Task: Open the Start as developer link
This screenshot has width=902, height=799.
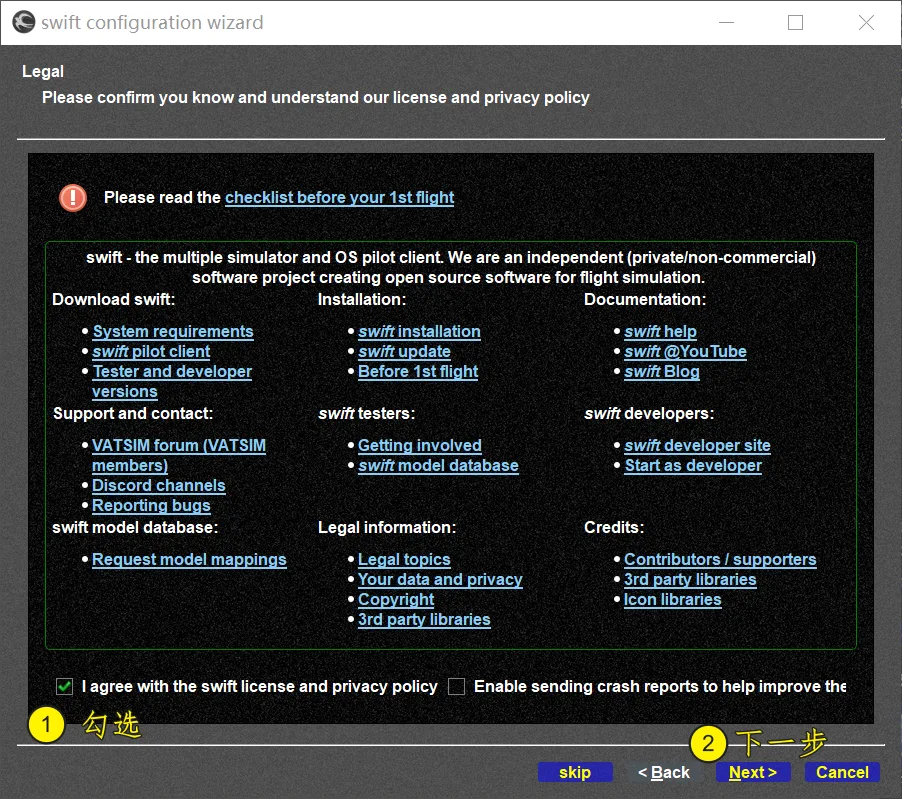Action: [x=693, y=465]
